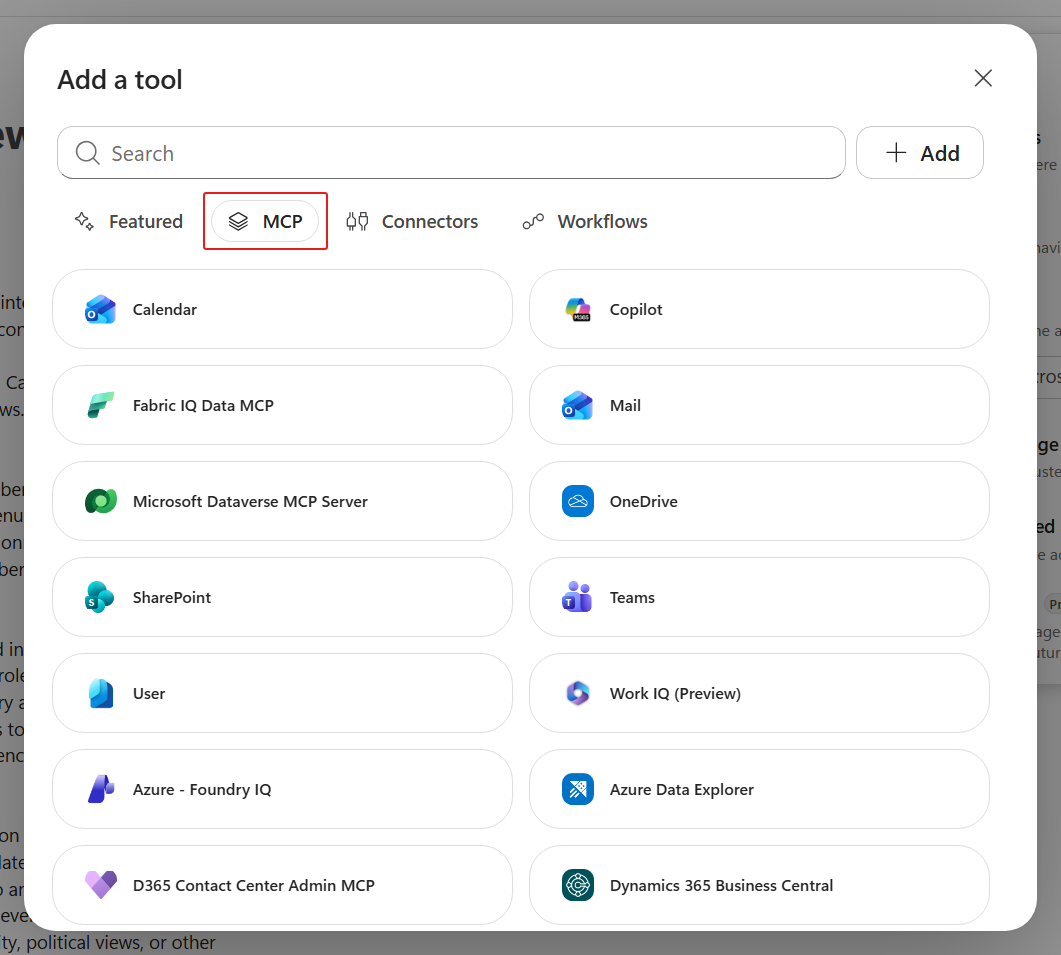Click the layers icon on MCP tab

point(238,221)
